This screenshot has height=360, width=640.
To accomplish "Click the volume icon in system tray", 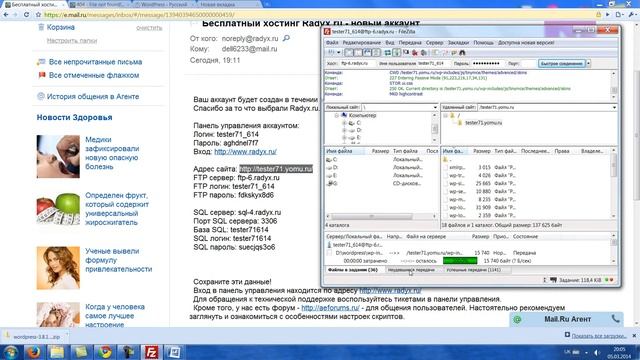I will click(x=597, y=352).
